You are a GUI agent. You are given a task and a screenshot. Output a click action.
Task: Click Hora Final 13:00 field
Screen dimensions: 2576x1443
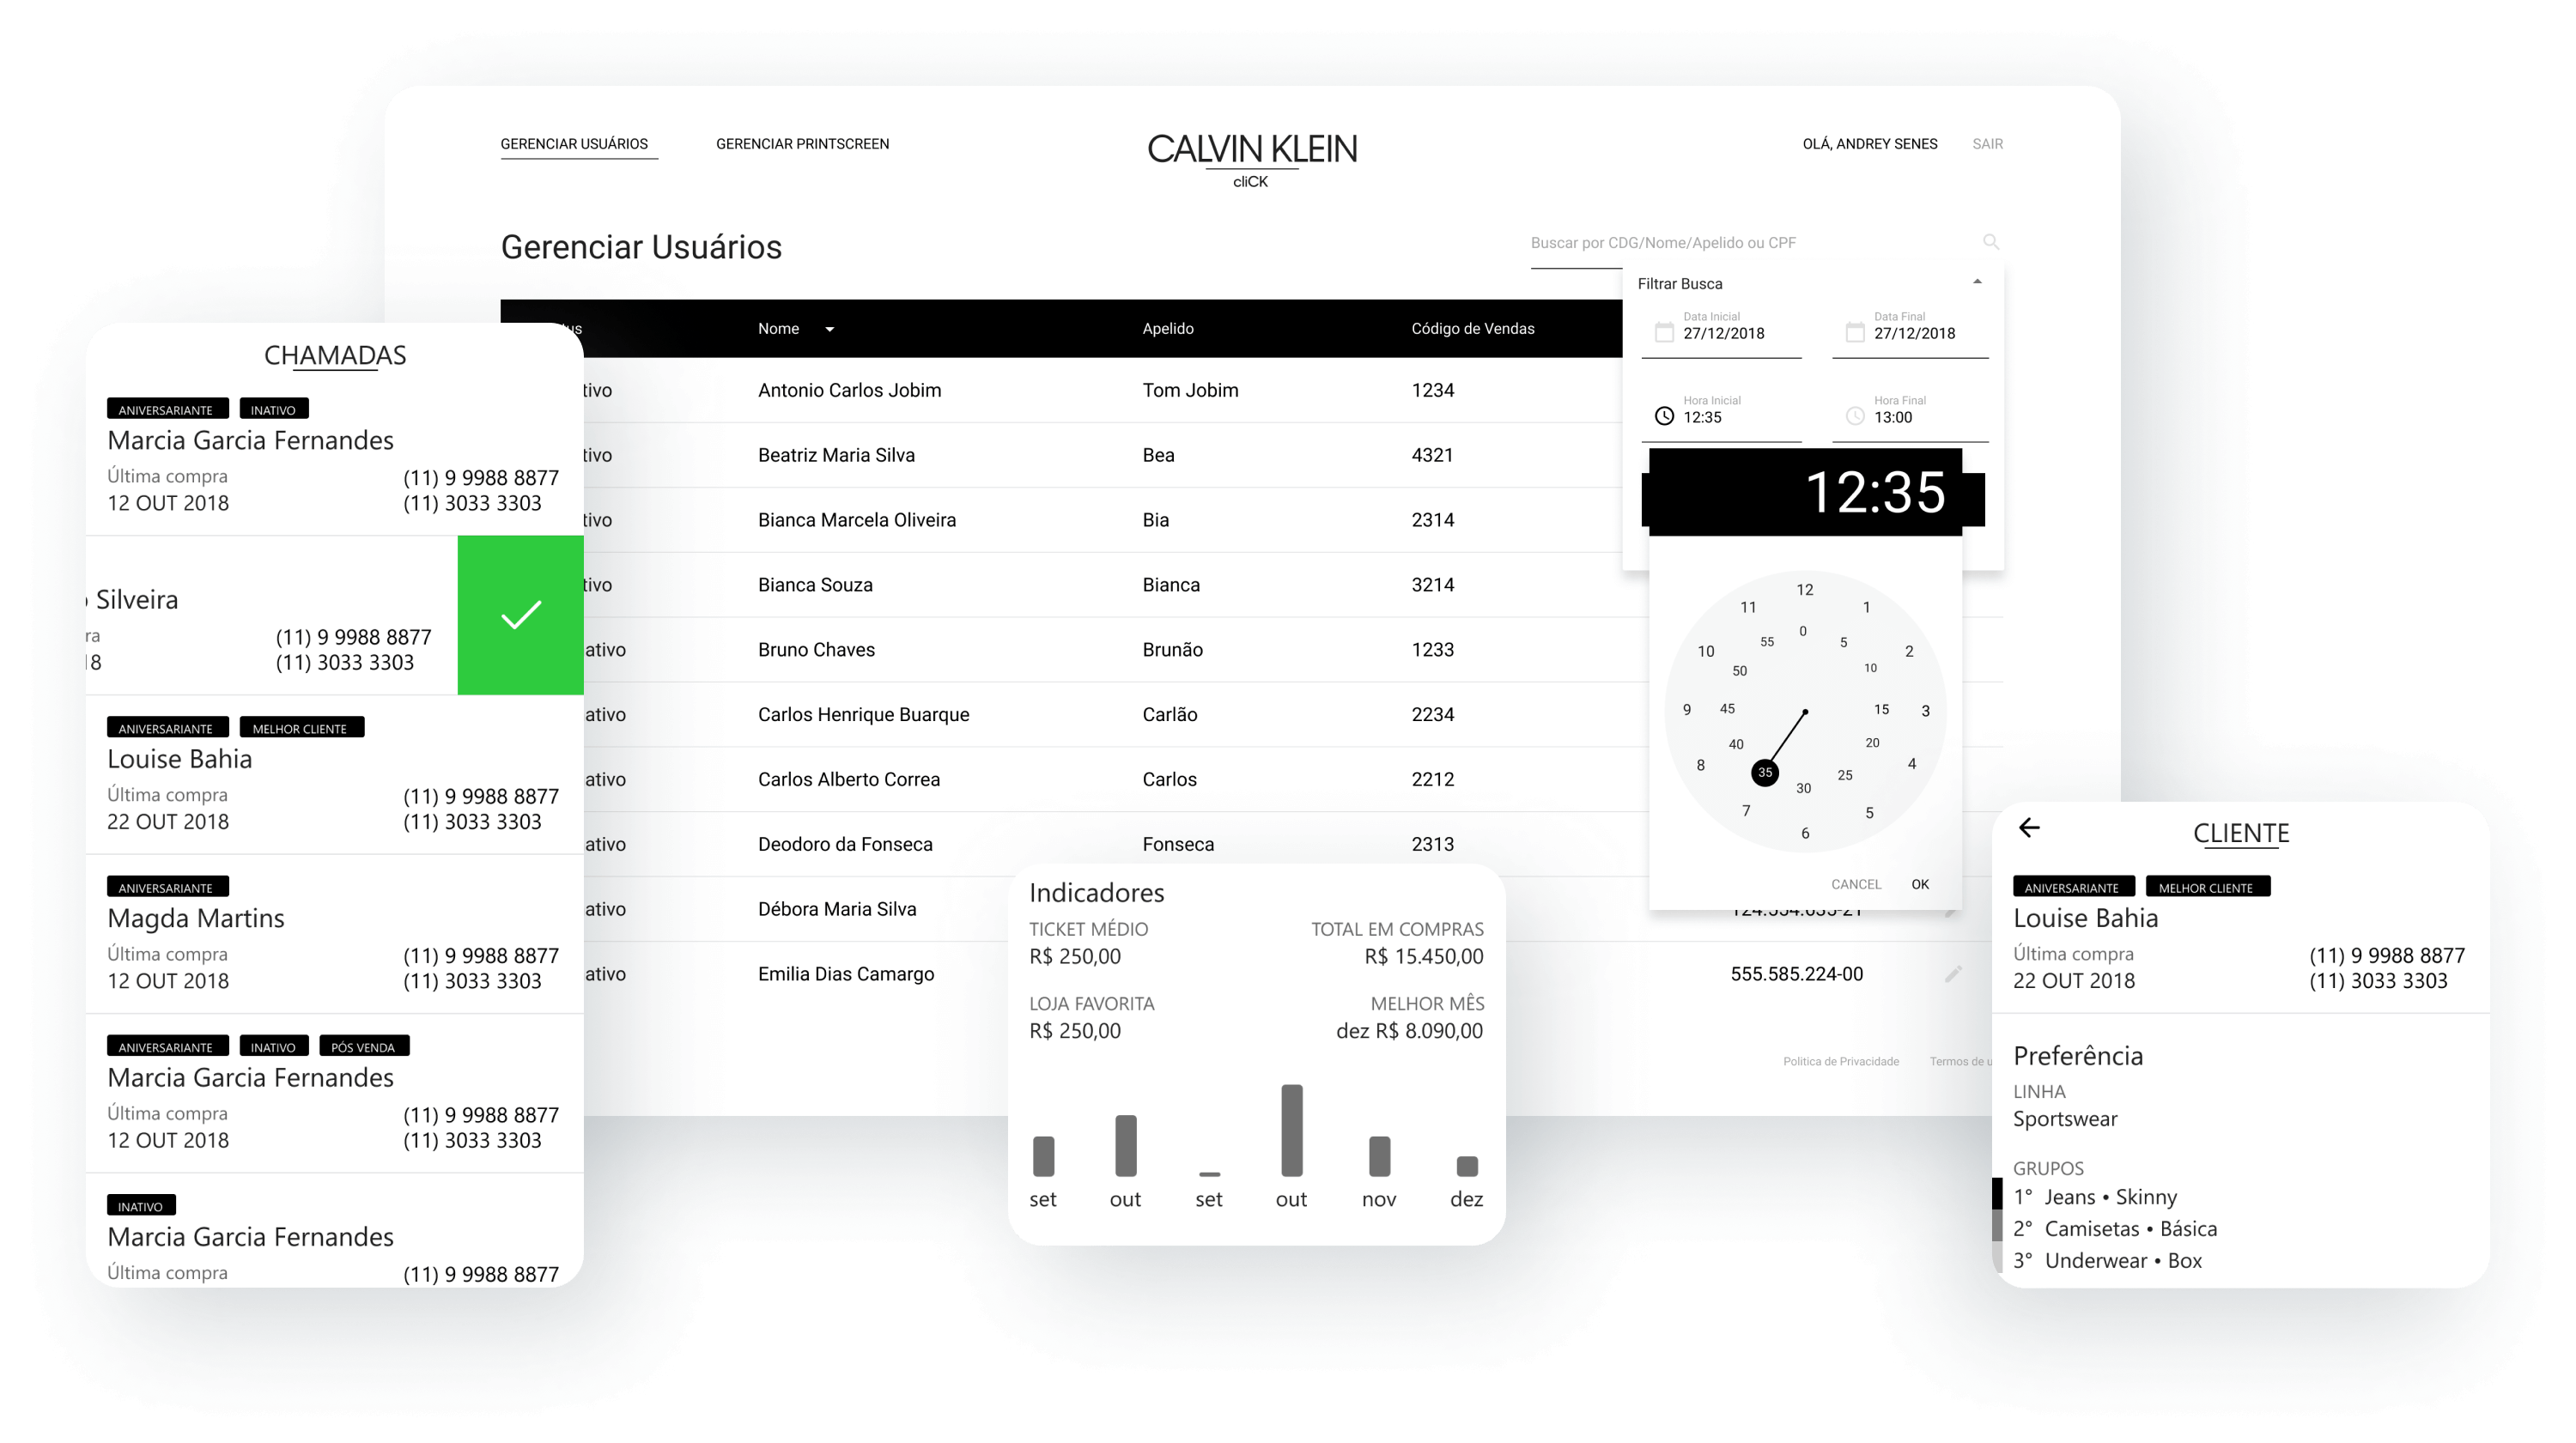click(1911, 417)
